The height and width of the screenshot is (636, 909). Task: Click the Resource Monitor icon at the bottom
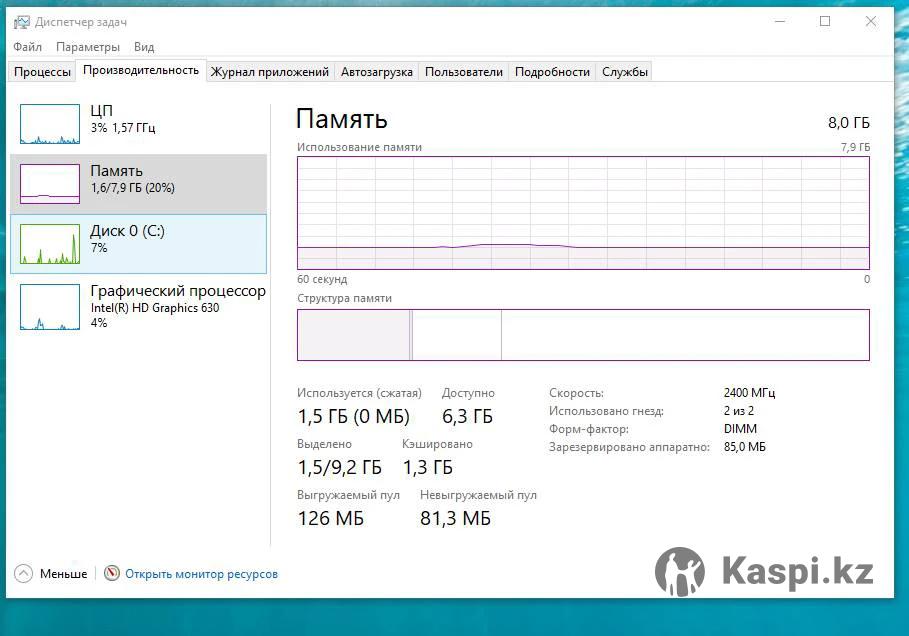pyautogui.click(x=111, y=573)
